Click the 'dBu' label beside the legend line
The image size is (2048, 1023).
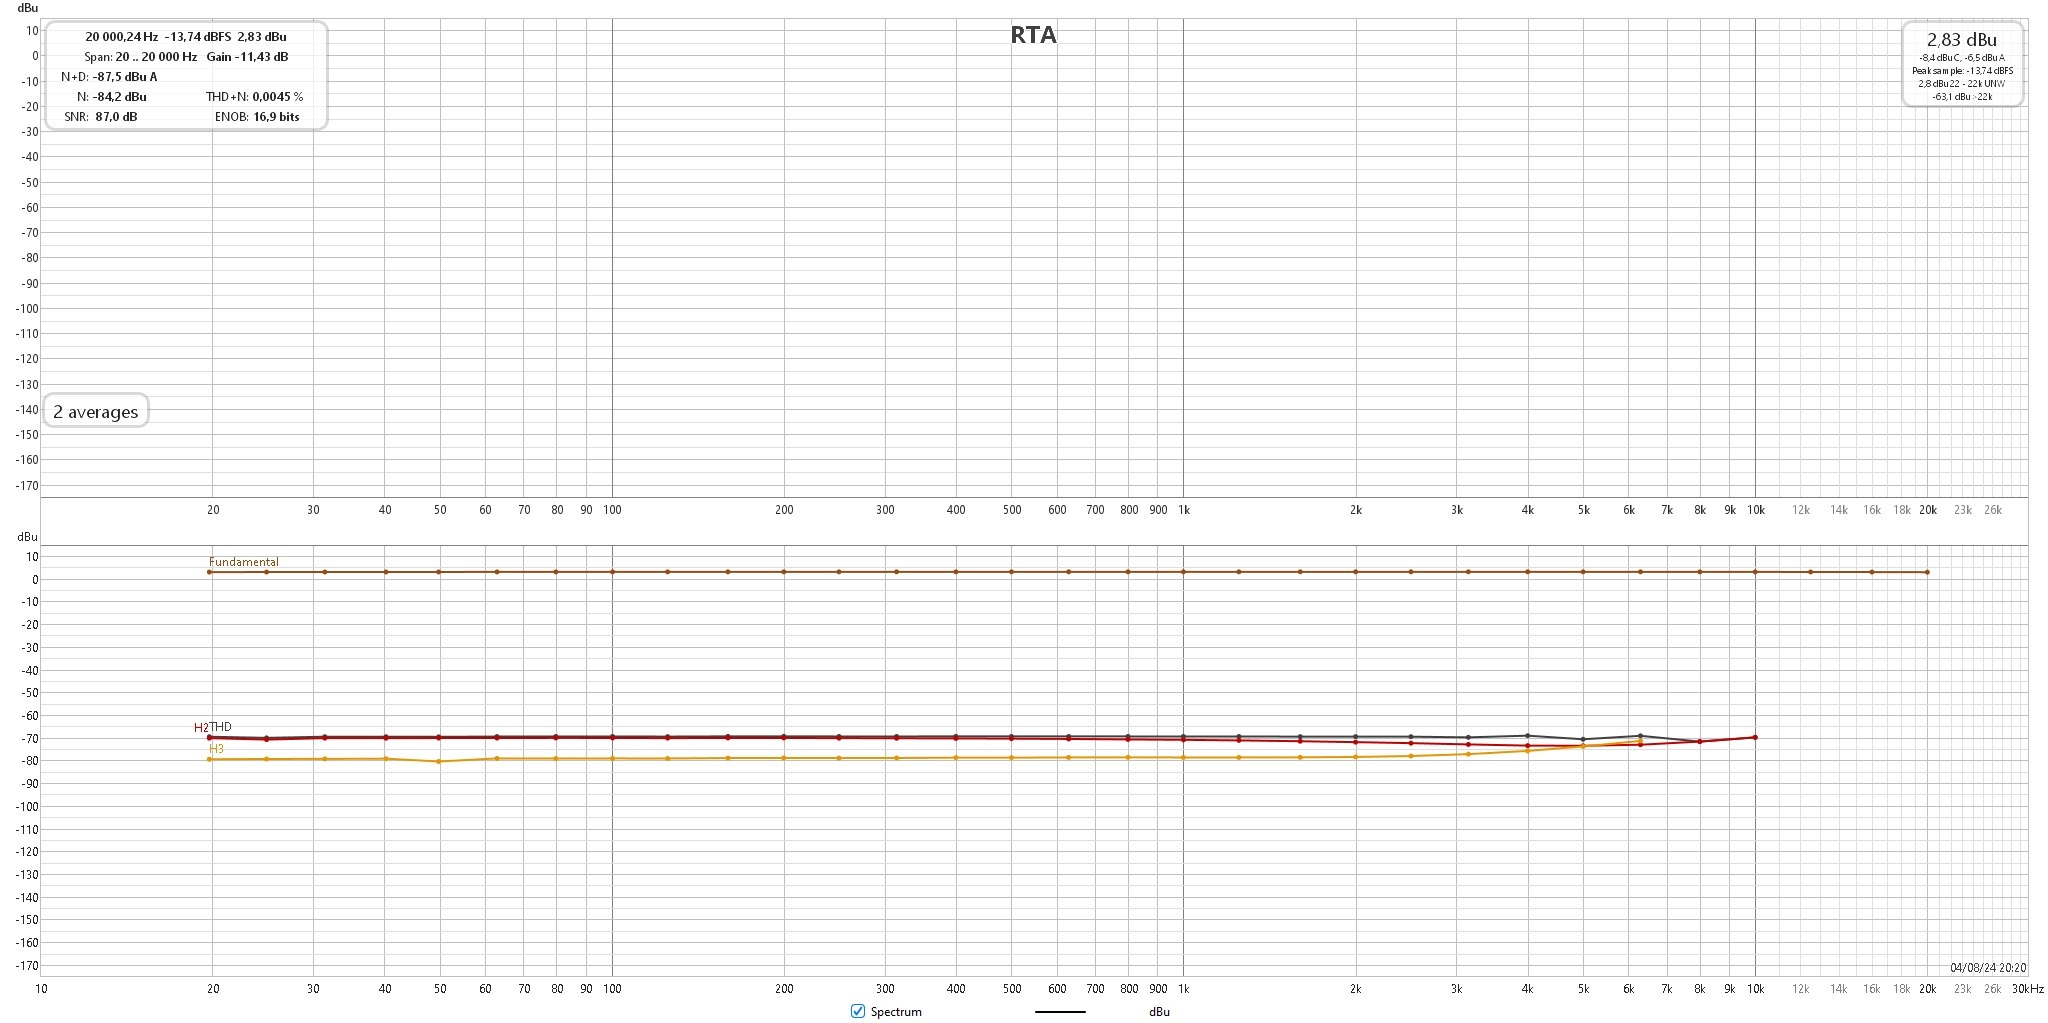click(x=1159, y=1012)
